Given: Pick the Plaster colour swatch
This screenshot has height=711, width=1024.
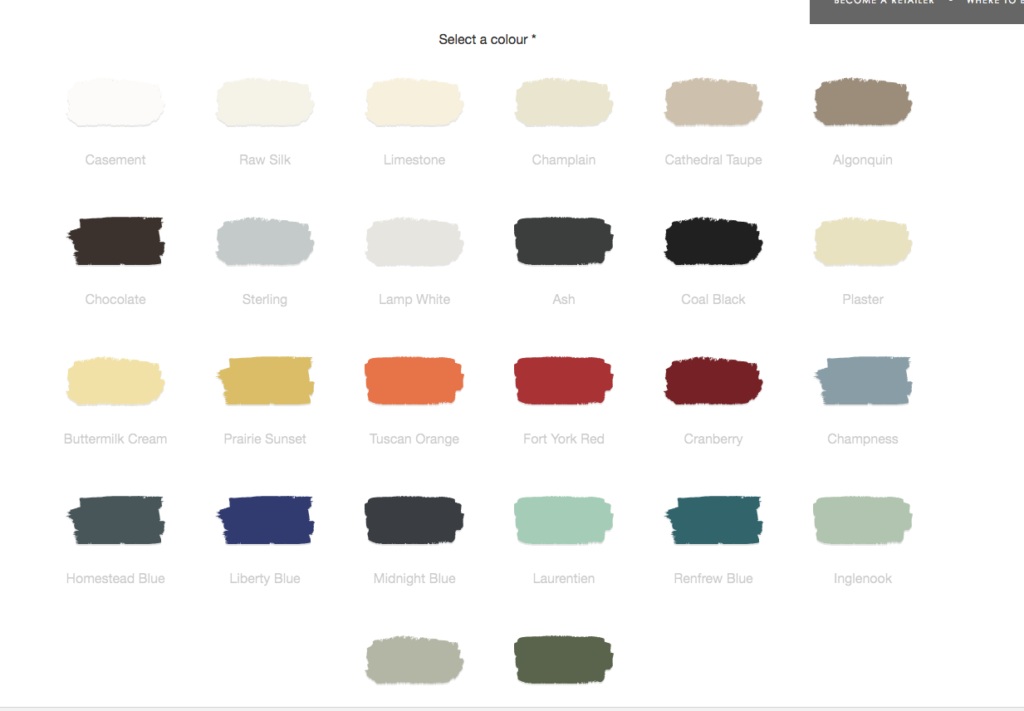Looking at the screenshot, I should [x=863, y=242].
